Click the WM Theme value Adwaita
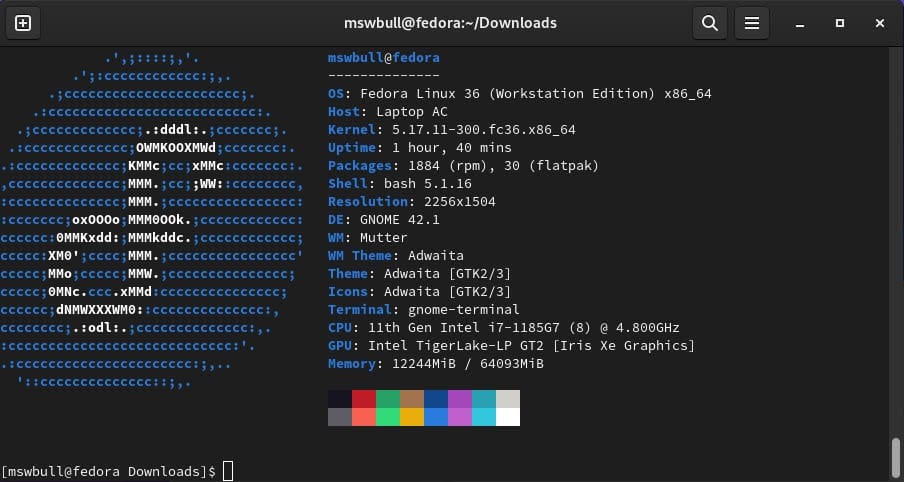Viewport: 904px width, 482px height. (435, 255)
